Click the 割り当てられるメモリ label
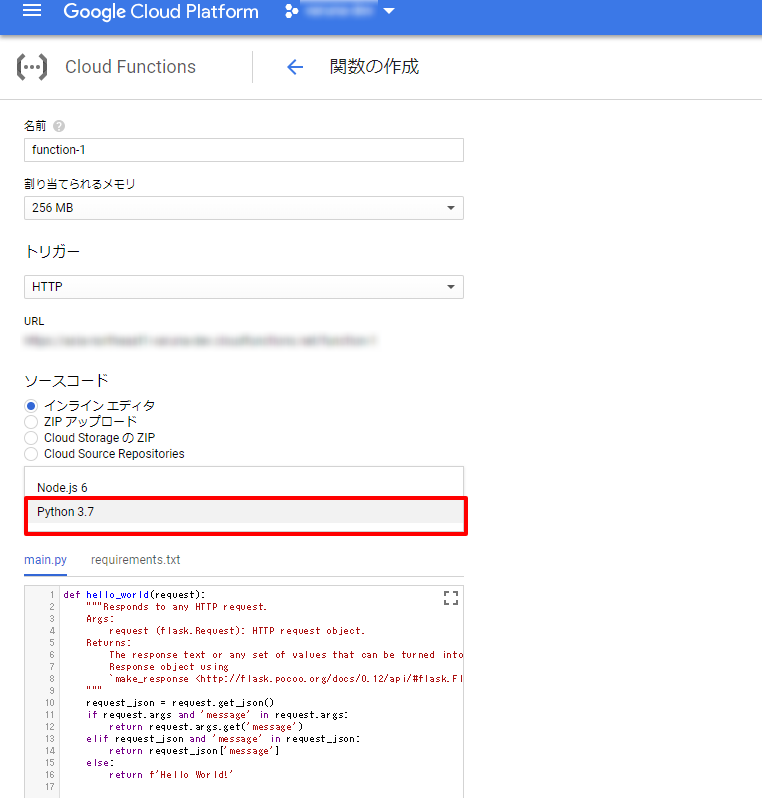The image size is (762, 798). pos(79,184)
